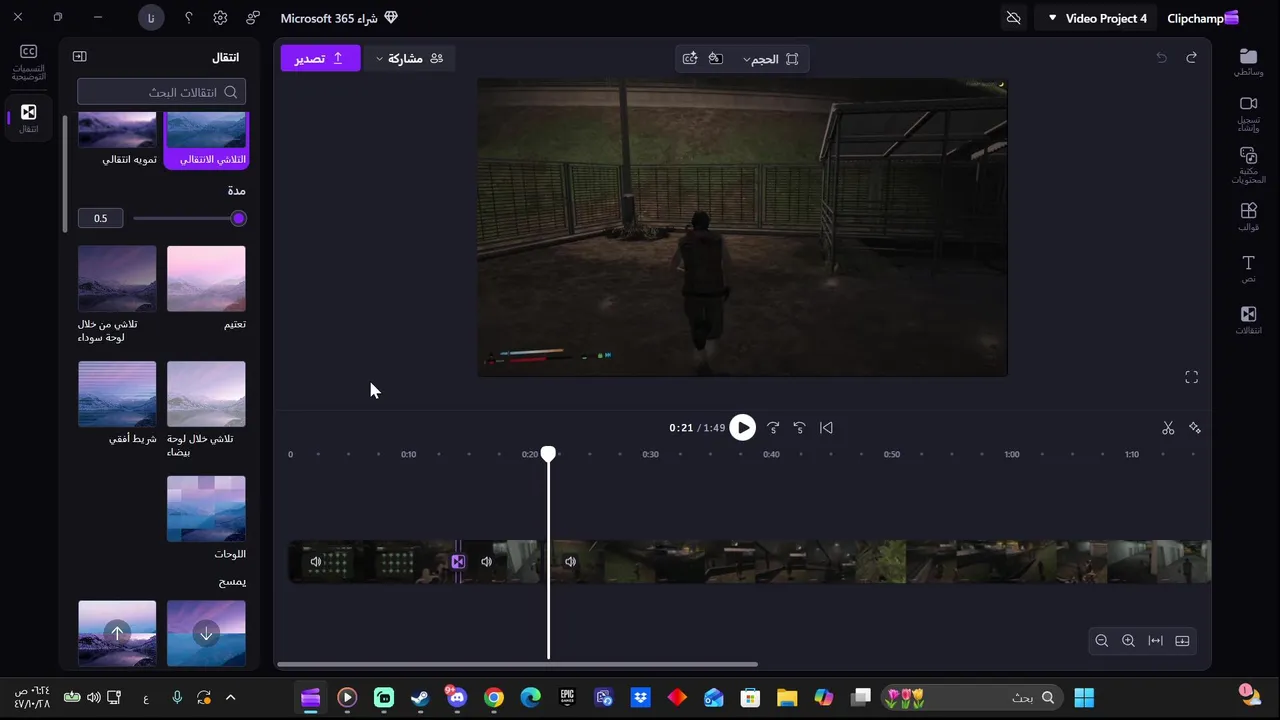Mute the second clip's audio icon
Image resolution: width=1280 pixels, height=720 pixels.
click(486, 562)
